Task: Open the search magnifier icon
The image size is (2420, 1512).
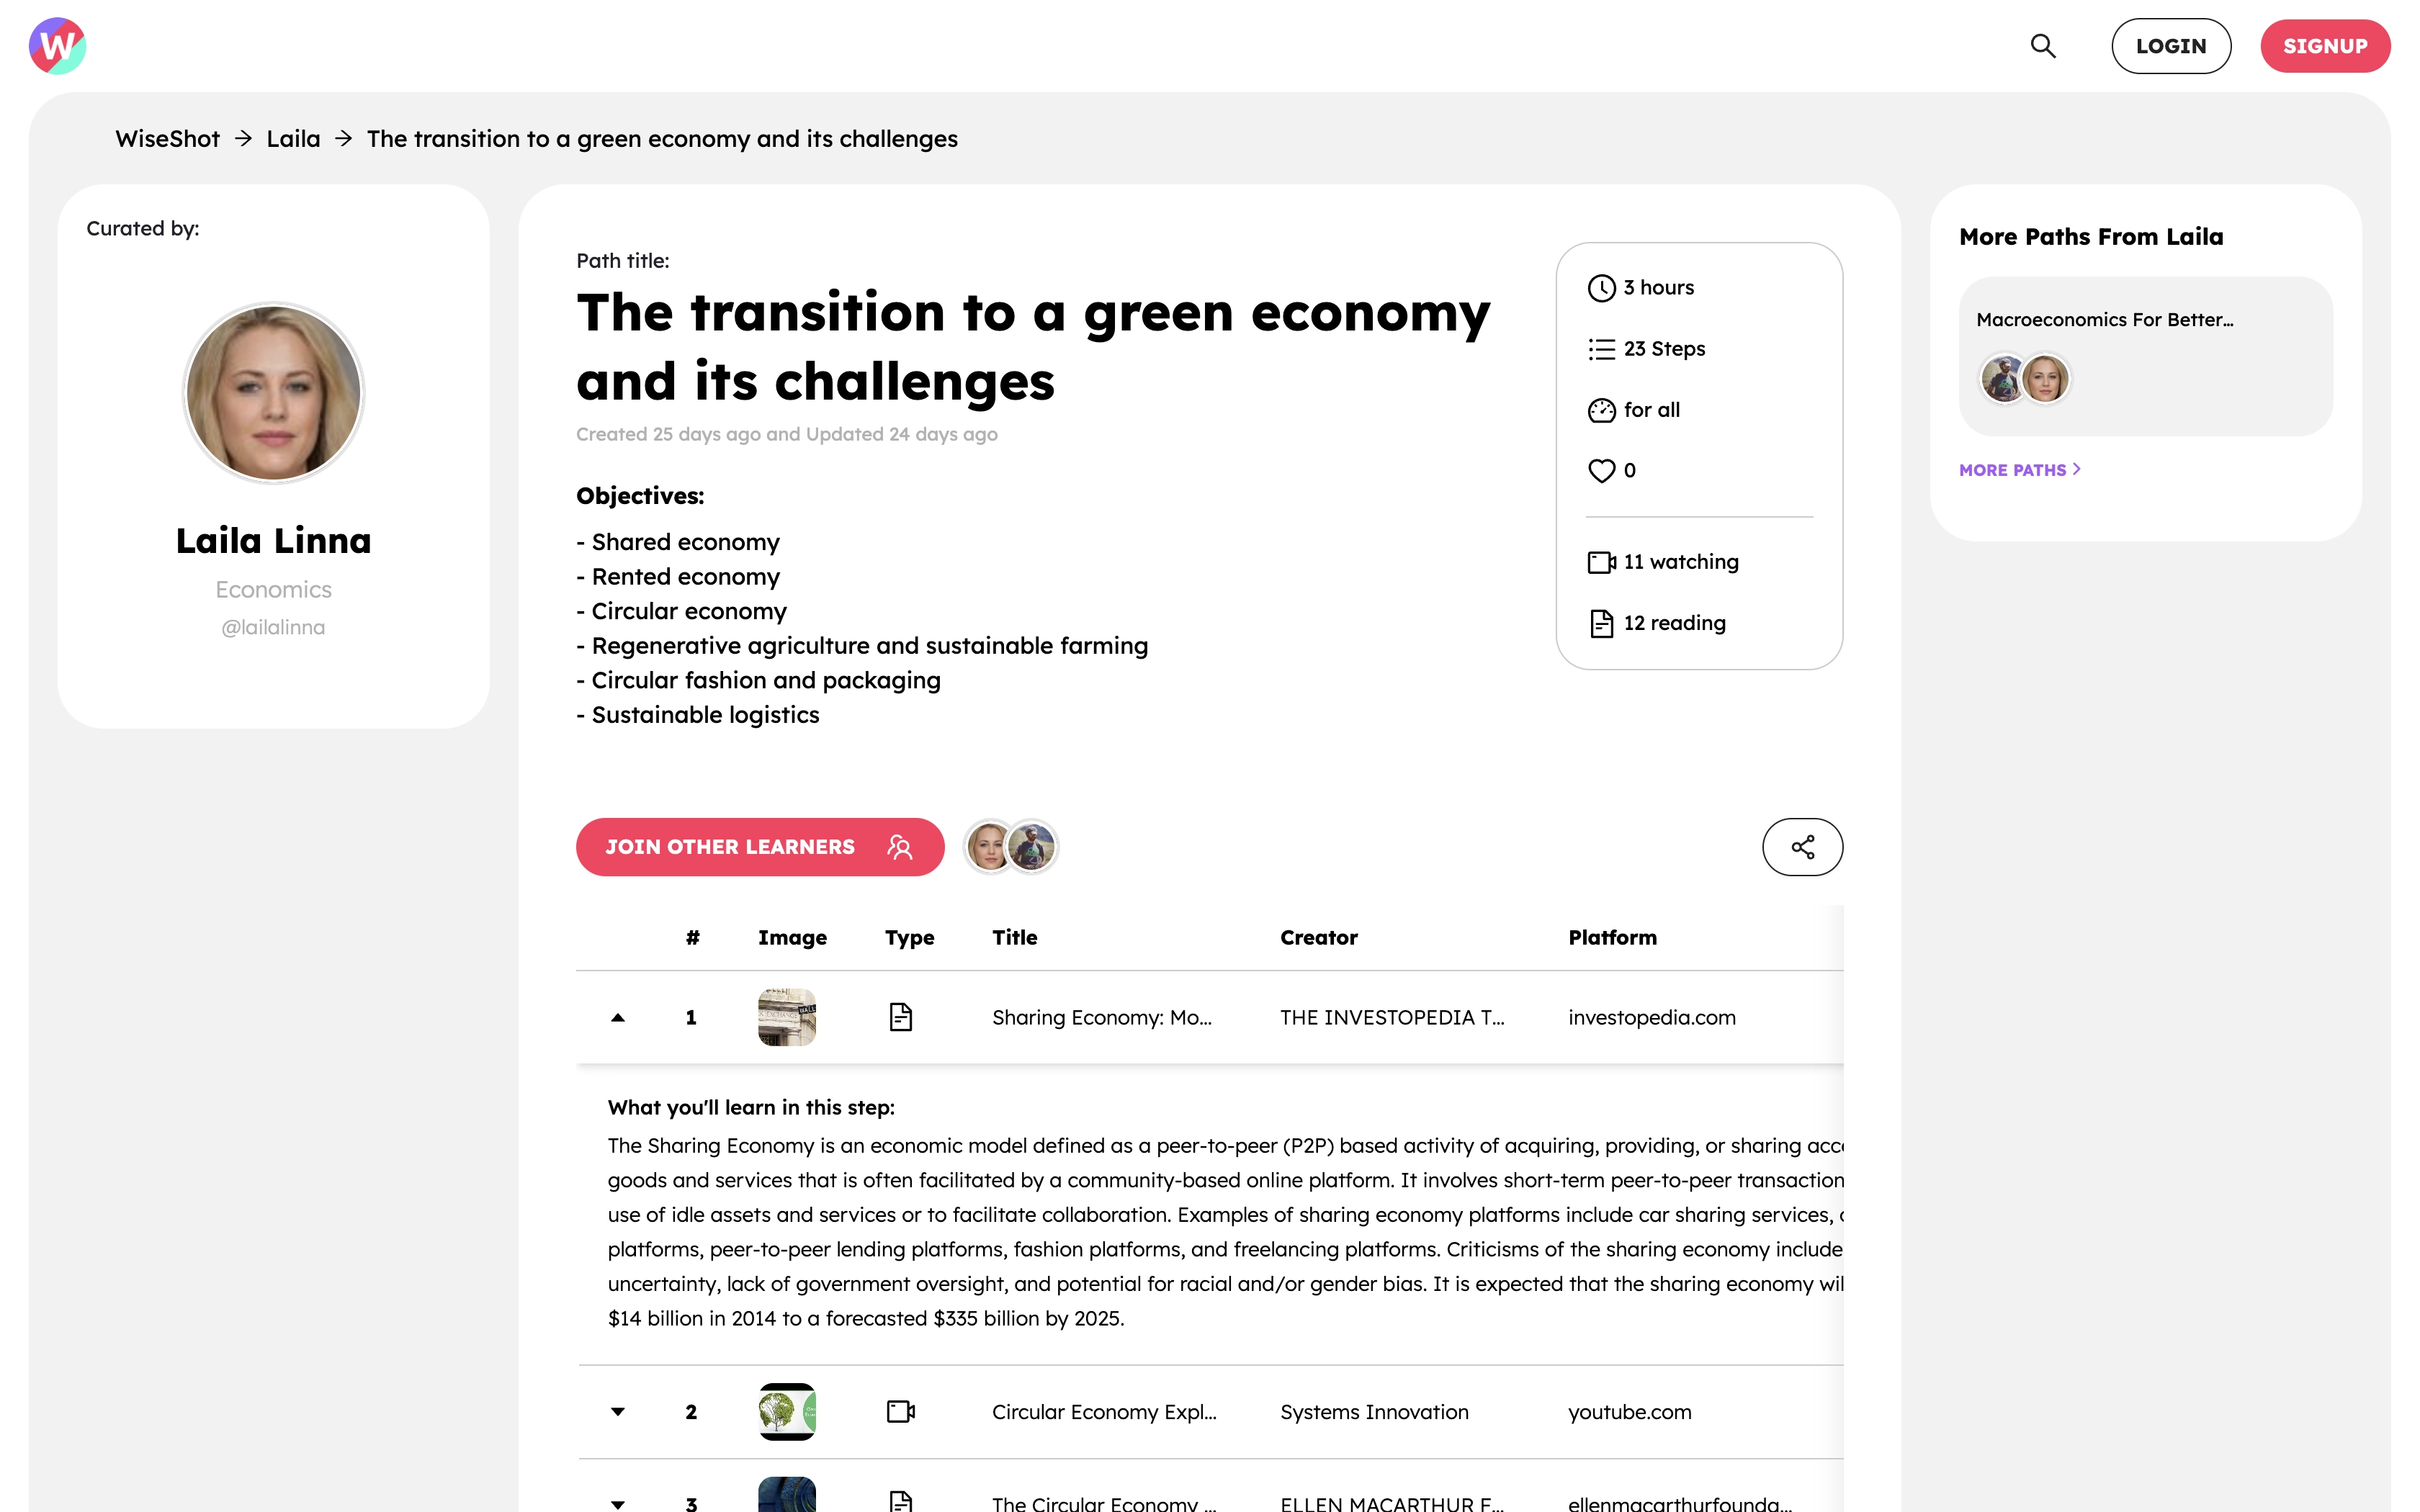Action: click(2042, 46)
